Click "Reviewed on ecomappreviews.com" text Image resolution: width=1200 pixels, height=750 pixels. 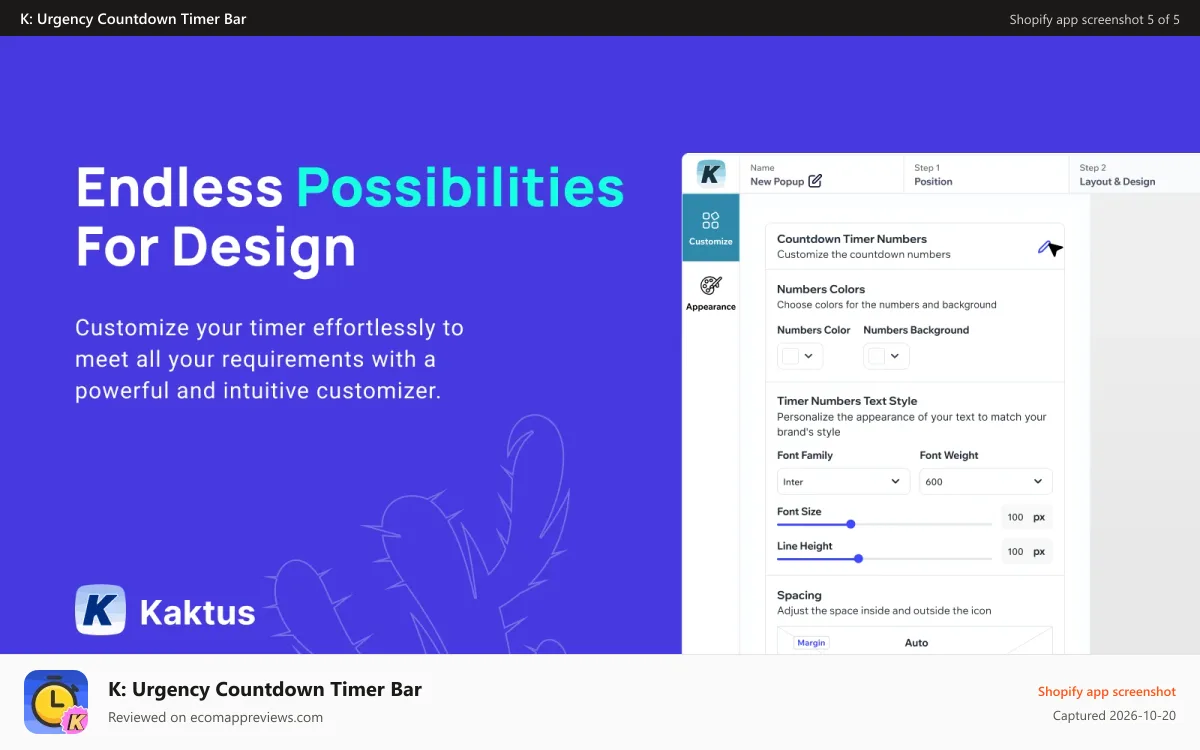click(x=215, y=717)
